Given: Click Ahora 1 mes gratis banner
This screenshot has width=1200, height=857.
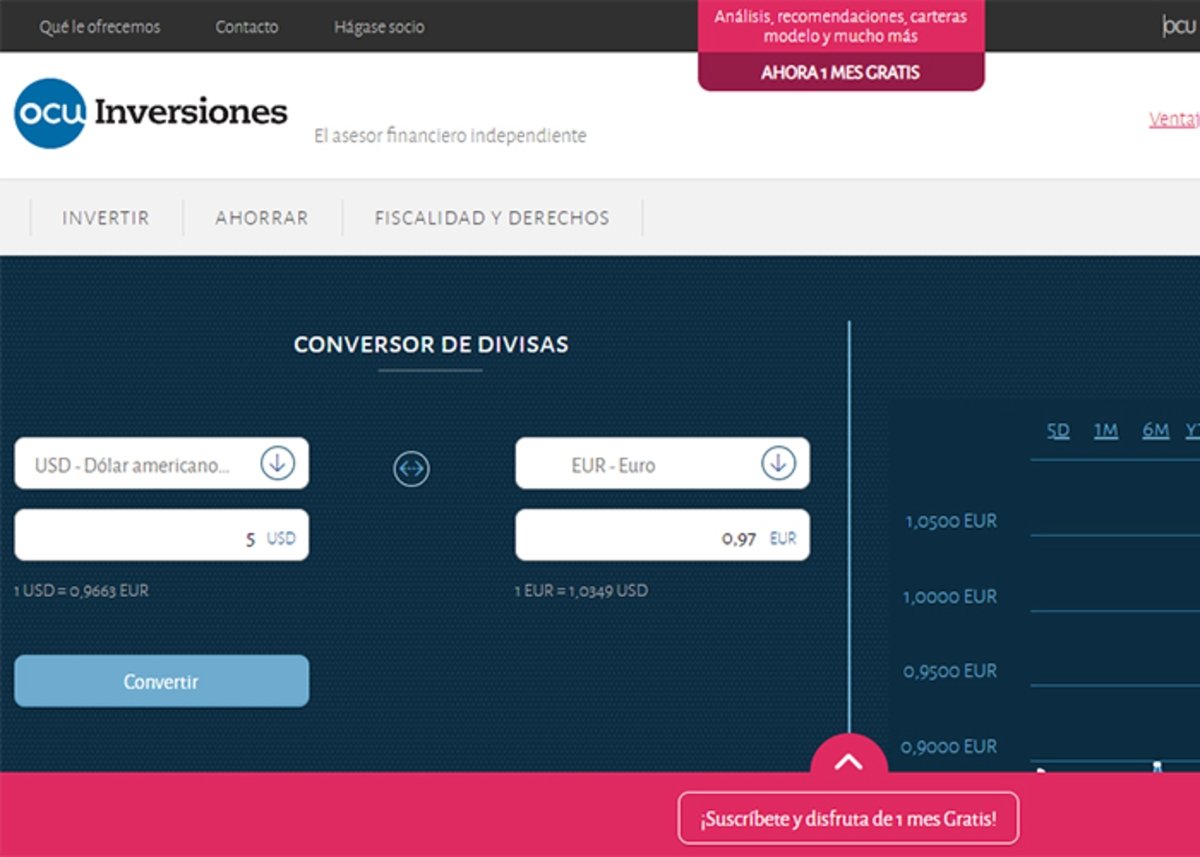Looking at the screenshot, I should point(841,73).
